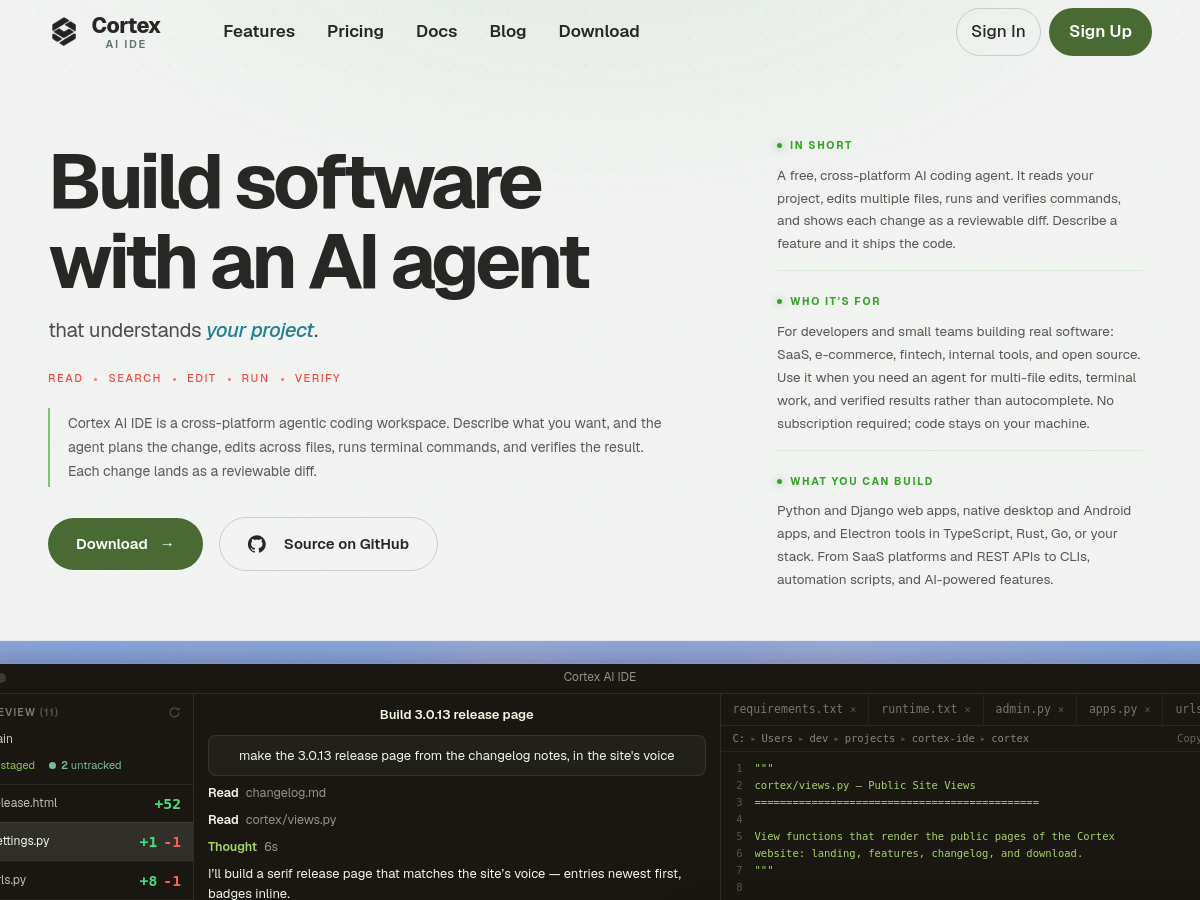Select the settings.py changed file row
Image resolution: width=1200 pixels, height=900 pixels.
(96, 842)
